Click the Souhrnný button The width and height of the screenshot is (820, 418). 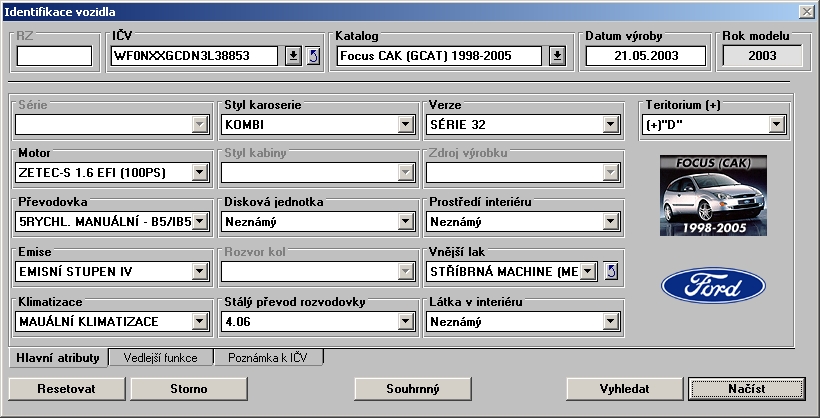tap(412, 388)
